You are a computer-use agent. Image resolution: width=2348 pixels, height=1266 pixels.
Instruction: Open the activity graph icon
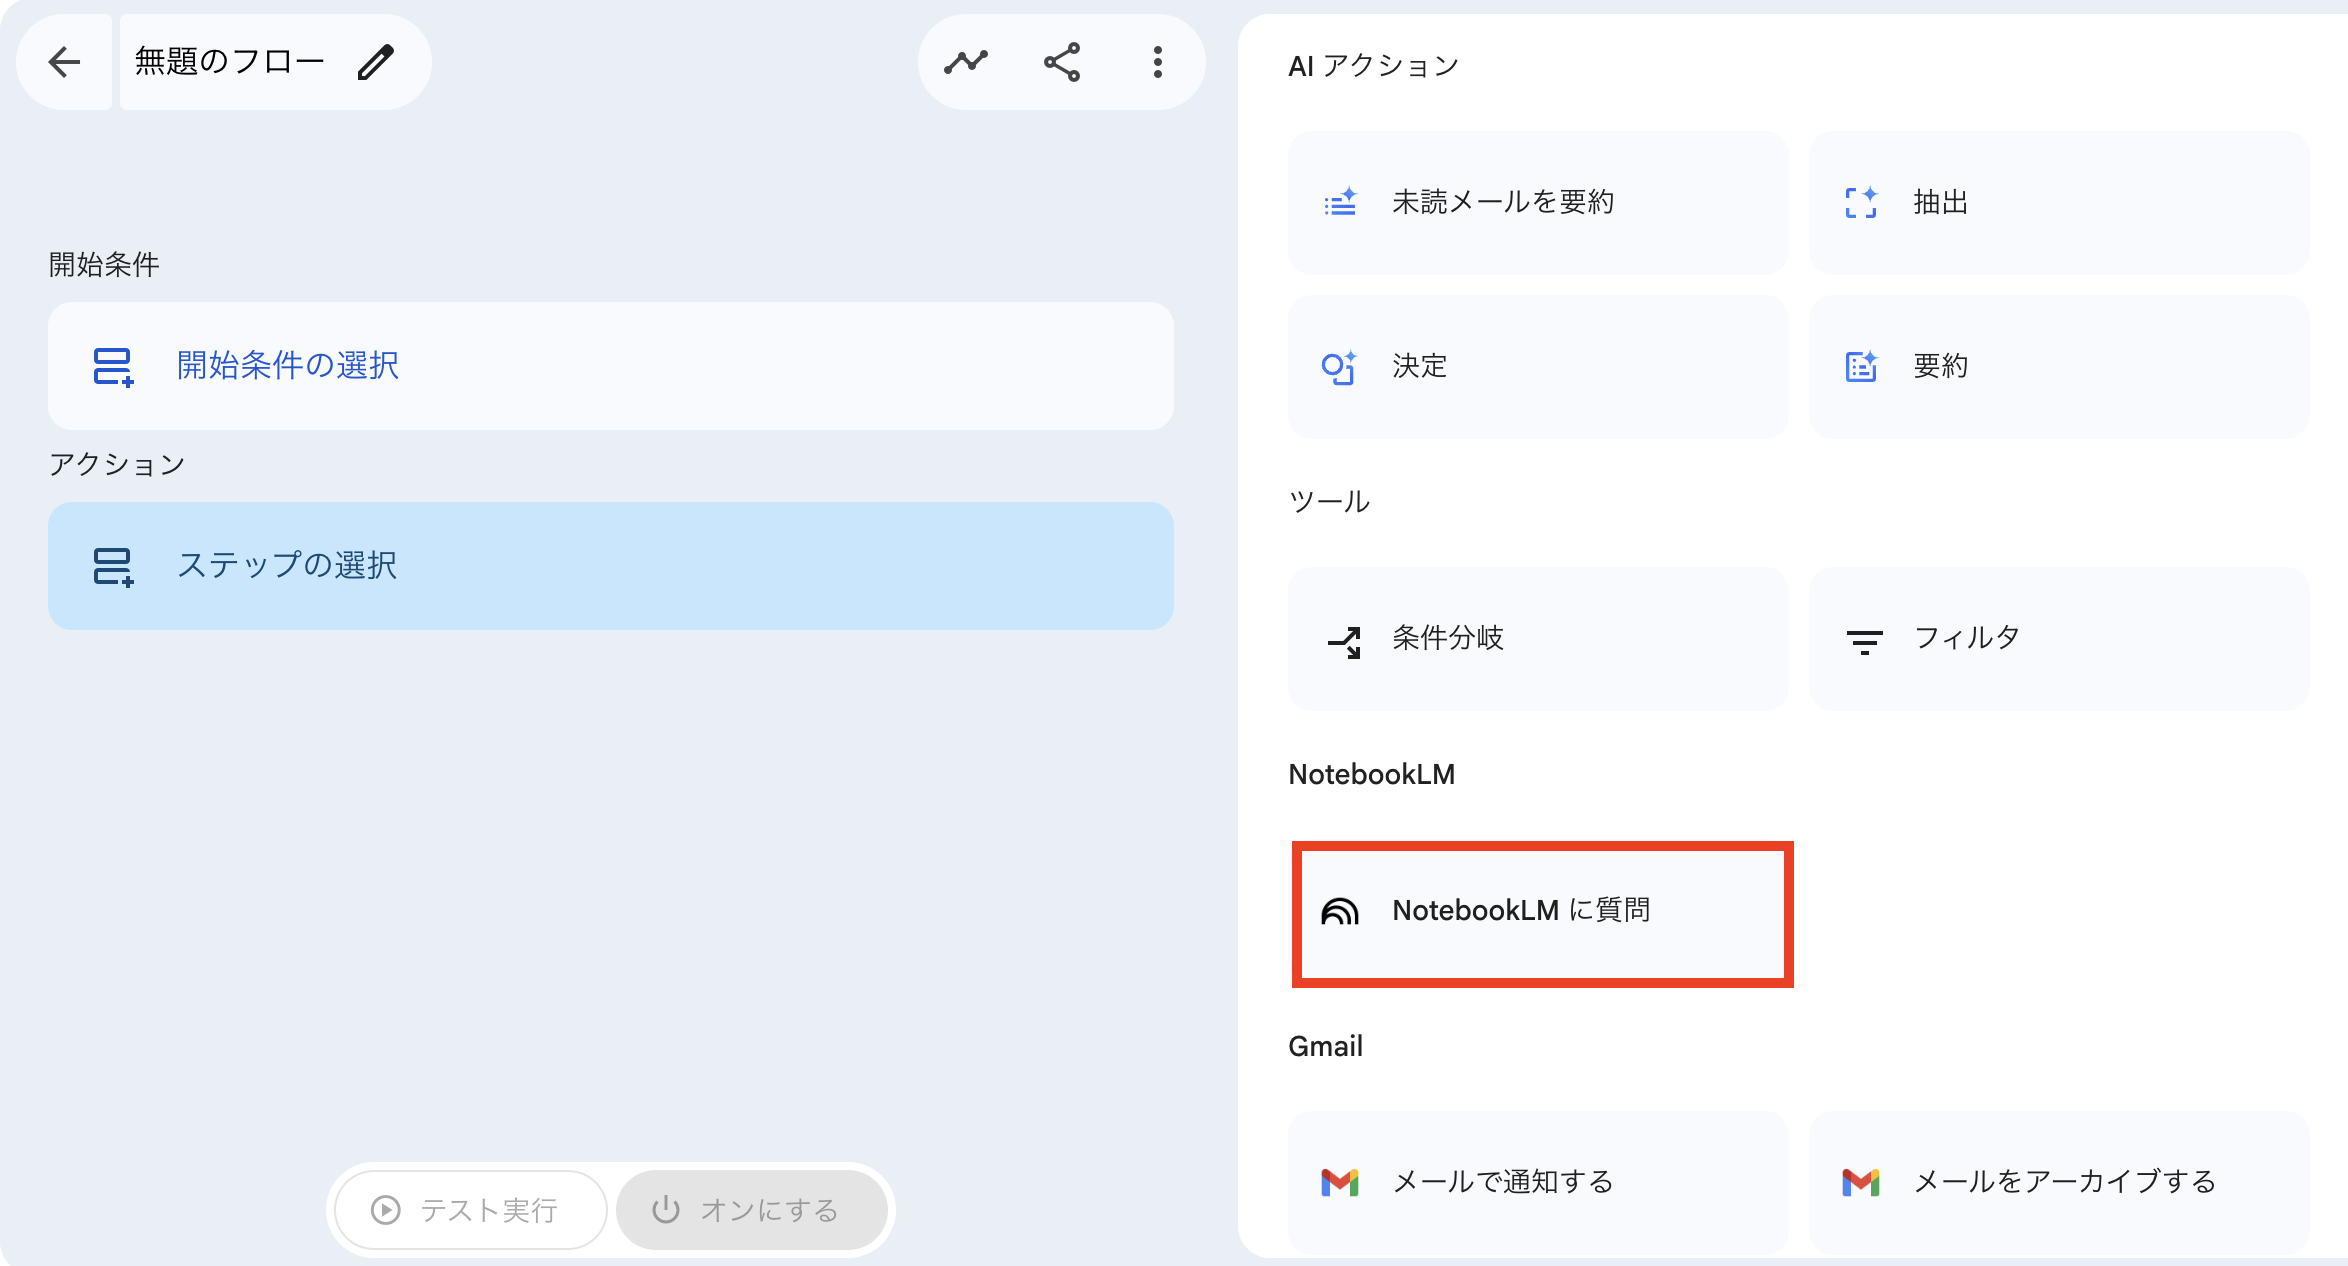pyautogui.click(x=966, y=62)
